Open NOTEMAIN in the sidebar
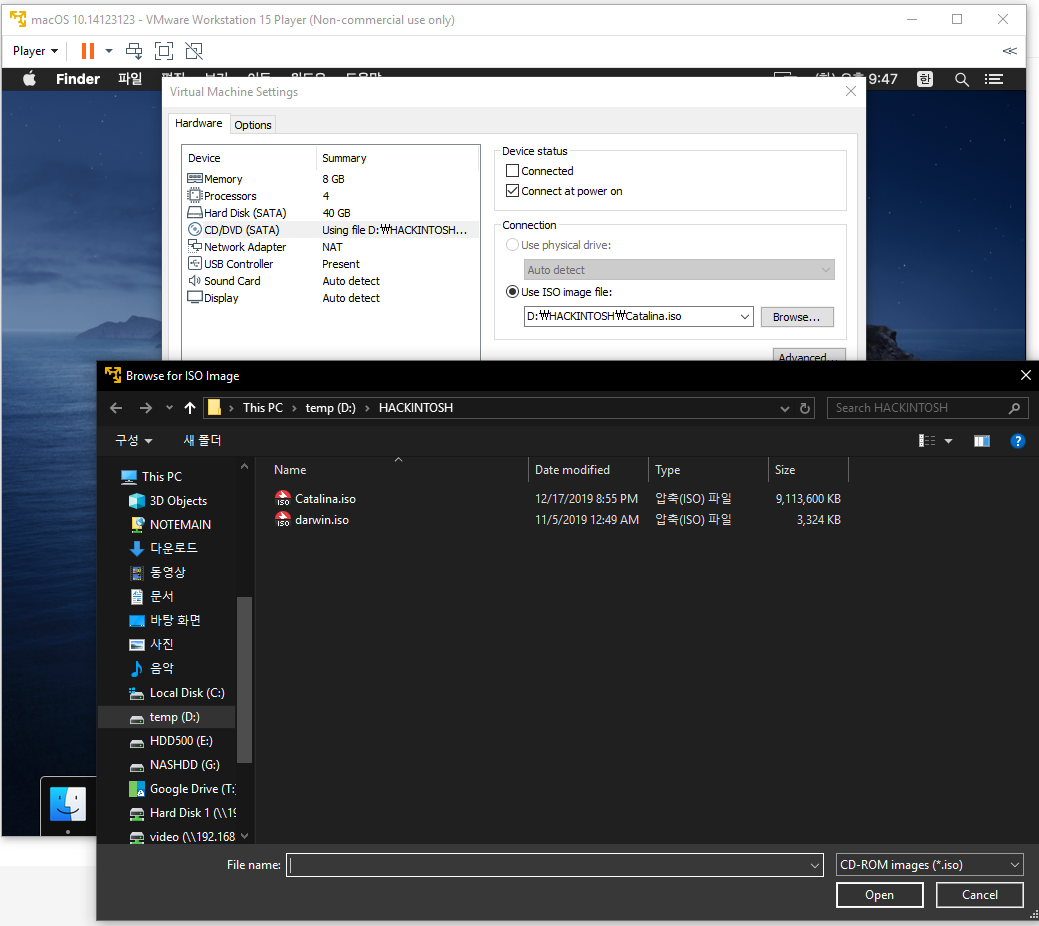The width and height of the screenshot is (1039, 926). point(171,525)
